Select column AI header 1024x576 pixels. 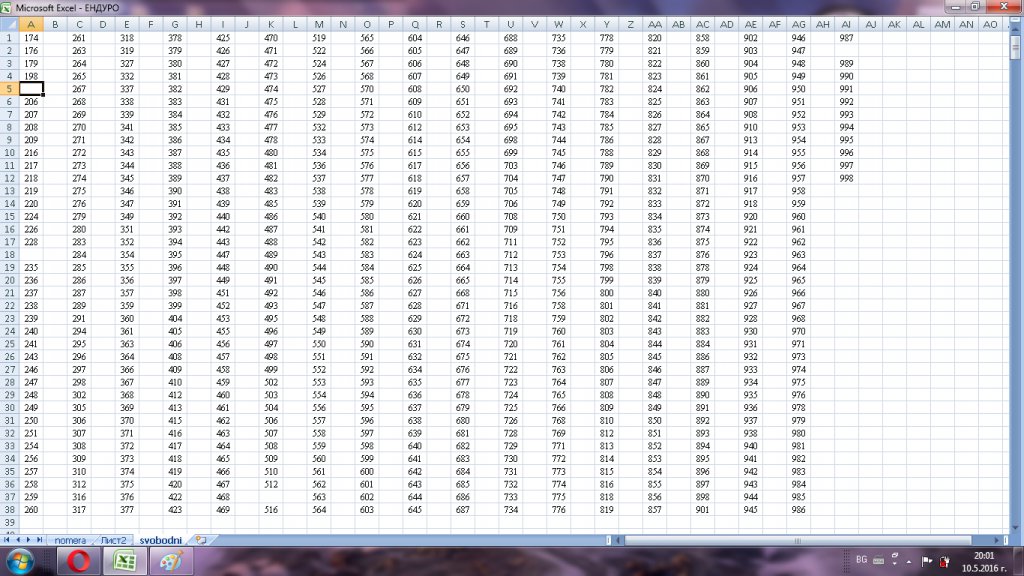846,24
